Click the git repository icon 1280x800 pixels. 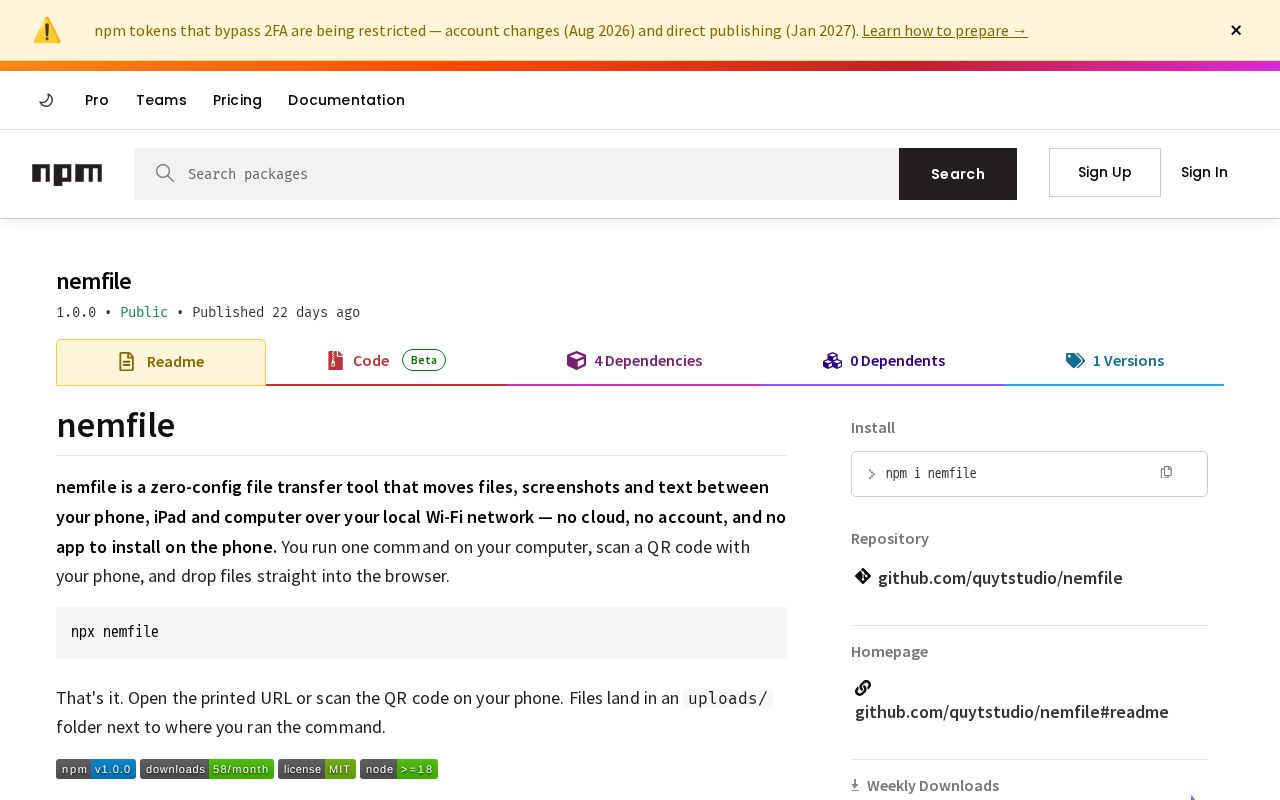[x=863, y=577]
